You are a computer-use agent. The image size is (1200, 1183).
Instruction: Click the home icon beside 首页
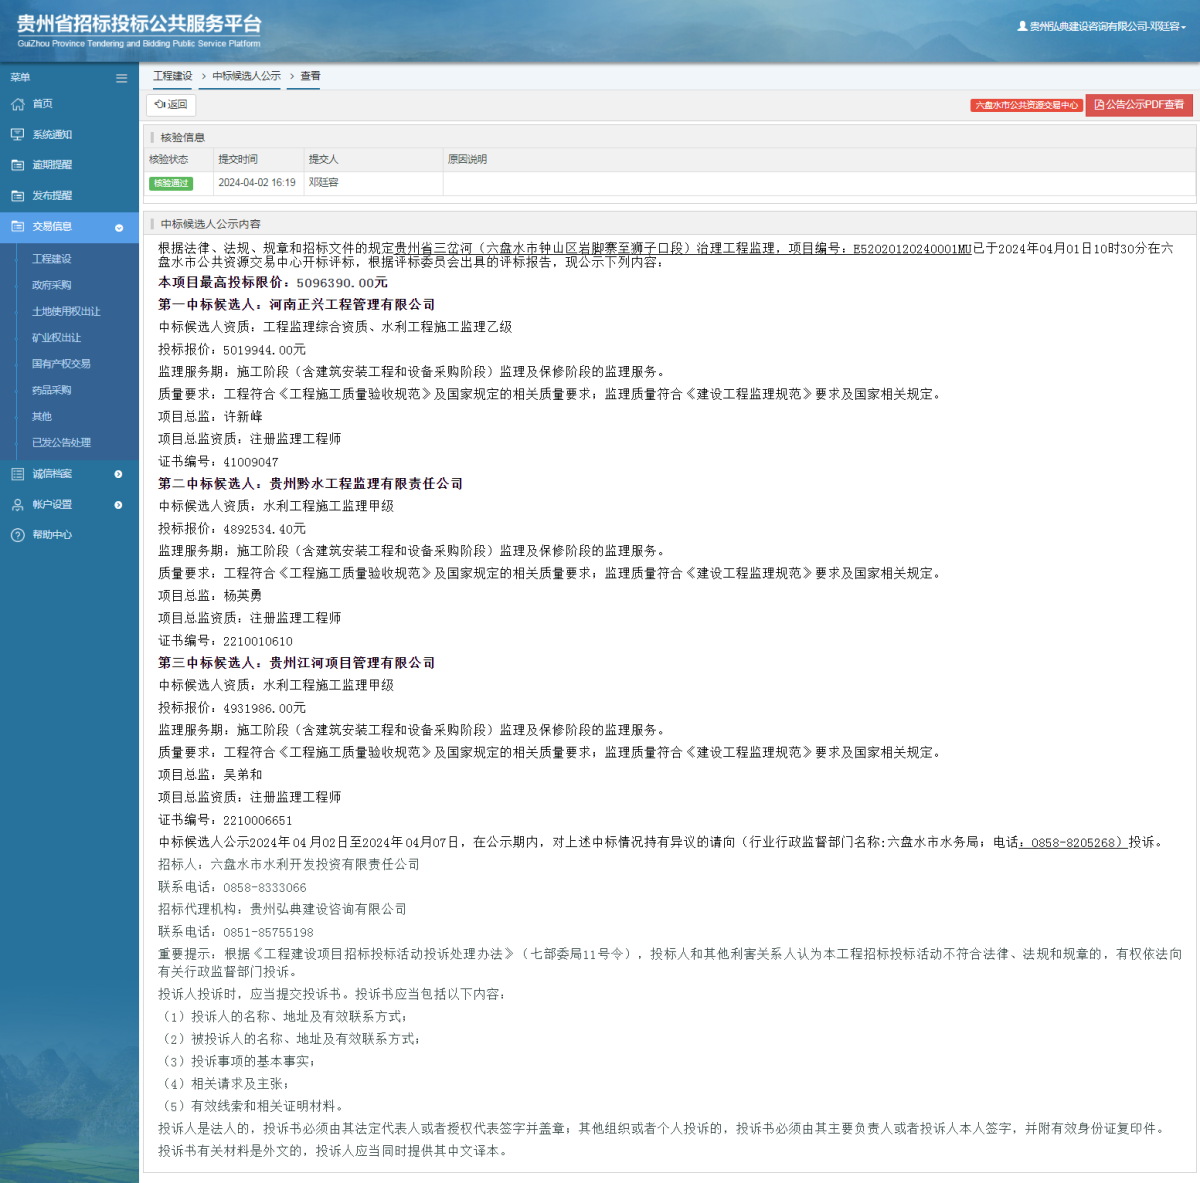point(17,104)
